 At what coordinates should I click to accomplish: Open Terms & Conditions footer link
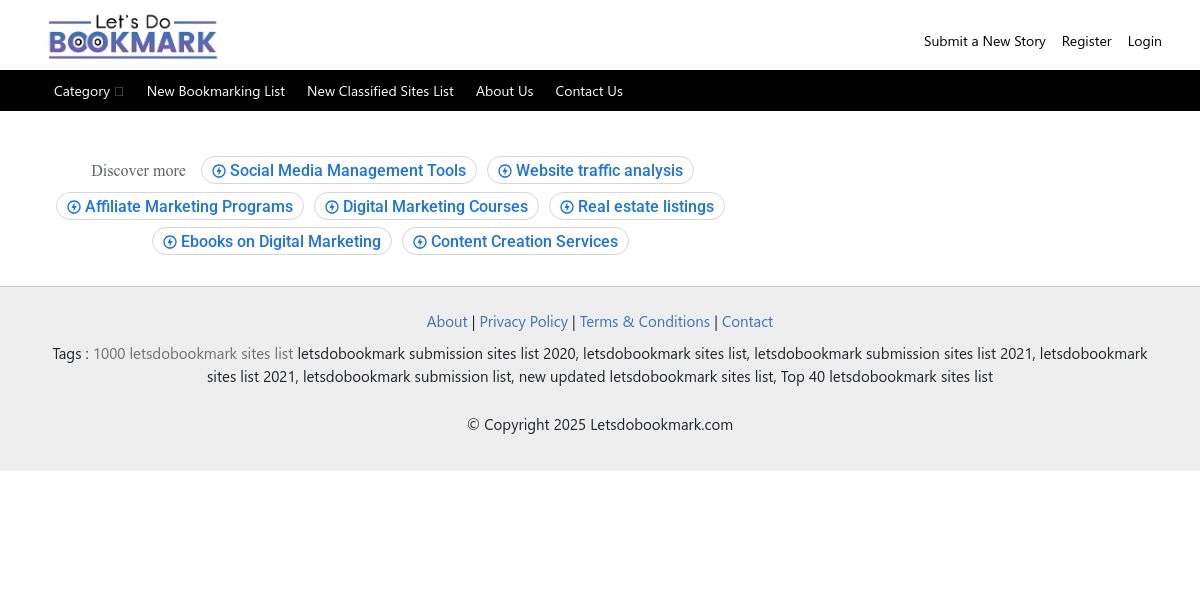[x=645, y=321]
